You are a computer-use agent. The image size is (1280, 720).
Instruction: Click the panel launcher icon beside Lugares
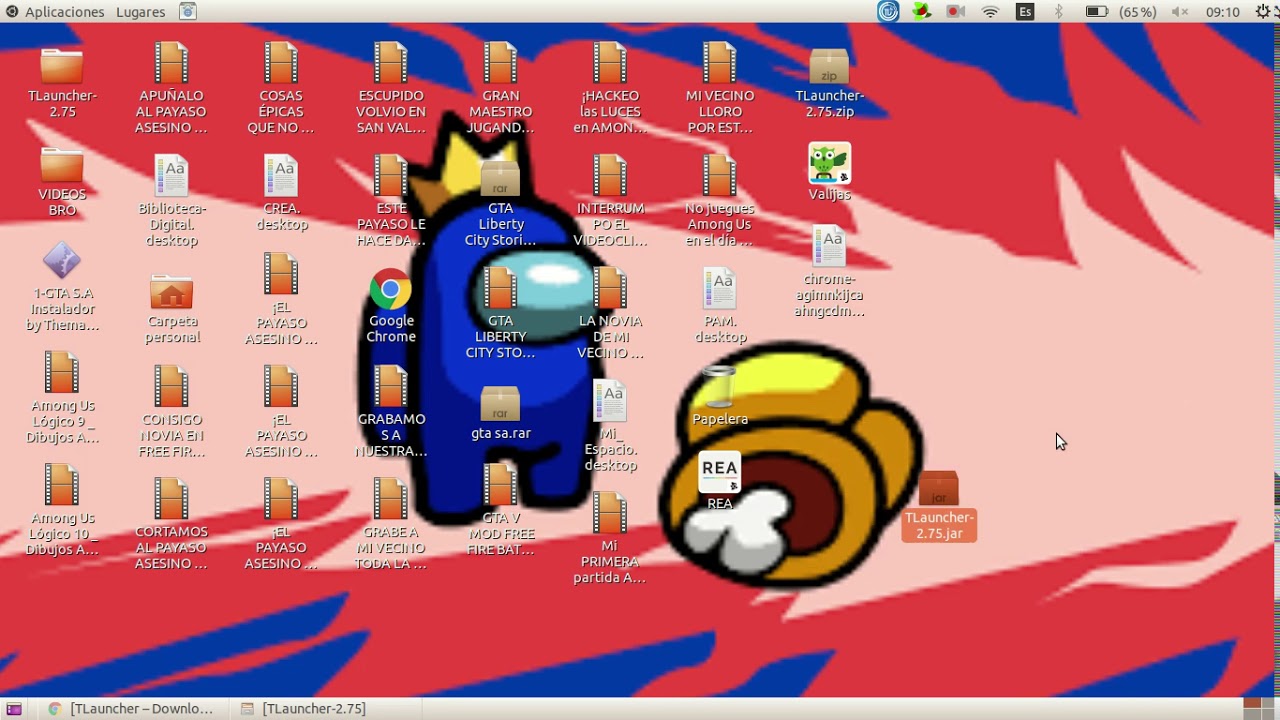click(188, 12)
